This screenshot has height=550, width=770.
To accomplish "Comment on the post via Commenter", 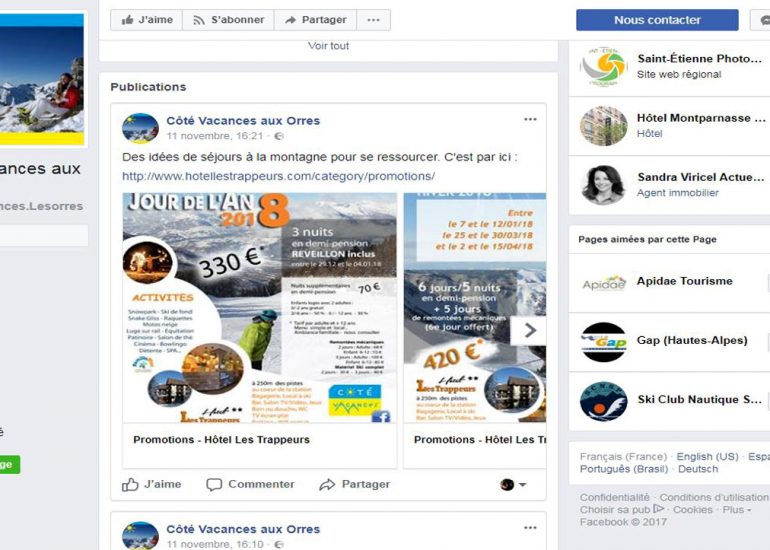I will (250, 484).
